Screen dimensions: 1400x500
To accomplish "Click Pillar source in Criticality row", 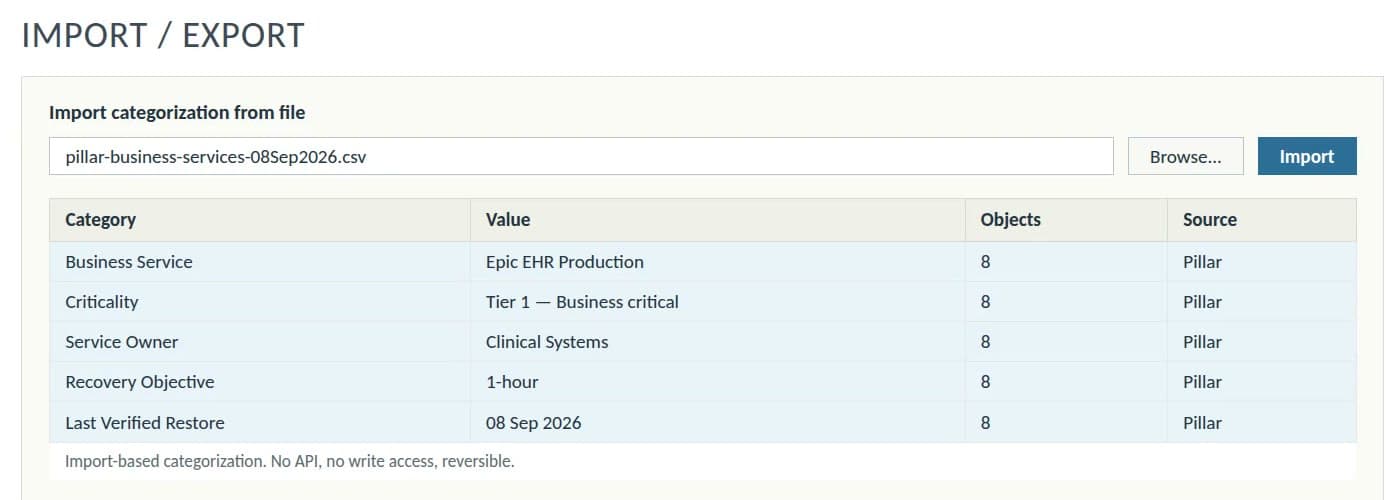I will click(1202, 302).
